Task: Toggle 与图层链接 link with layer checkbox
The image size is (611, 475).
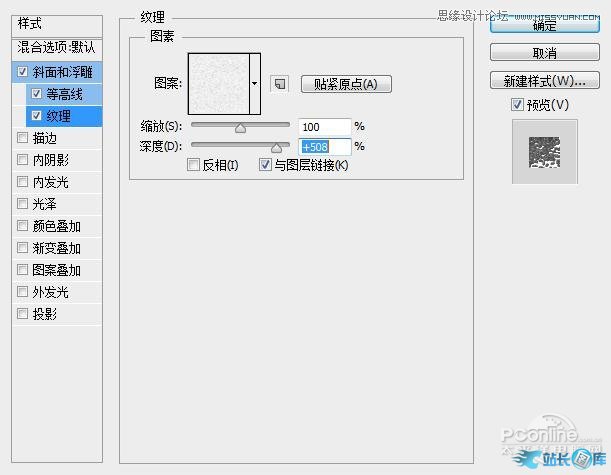Action: click(265, 165)
